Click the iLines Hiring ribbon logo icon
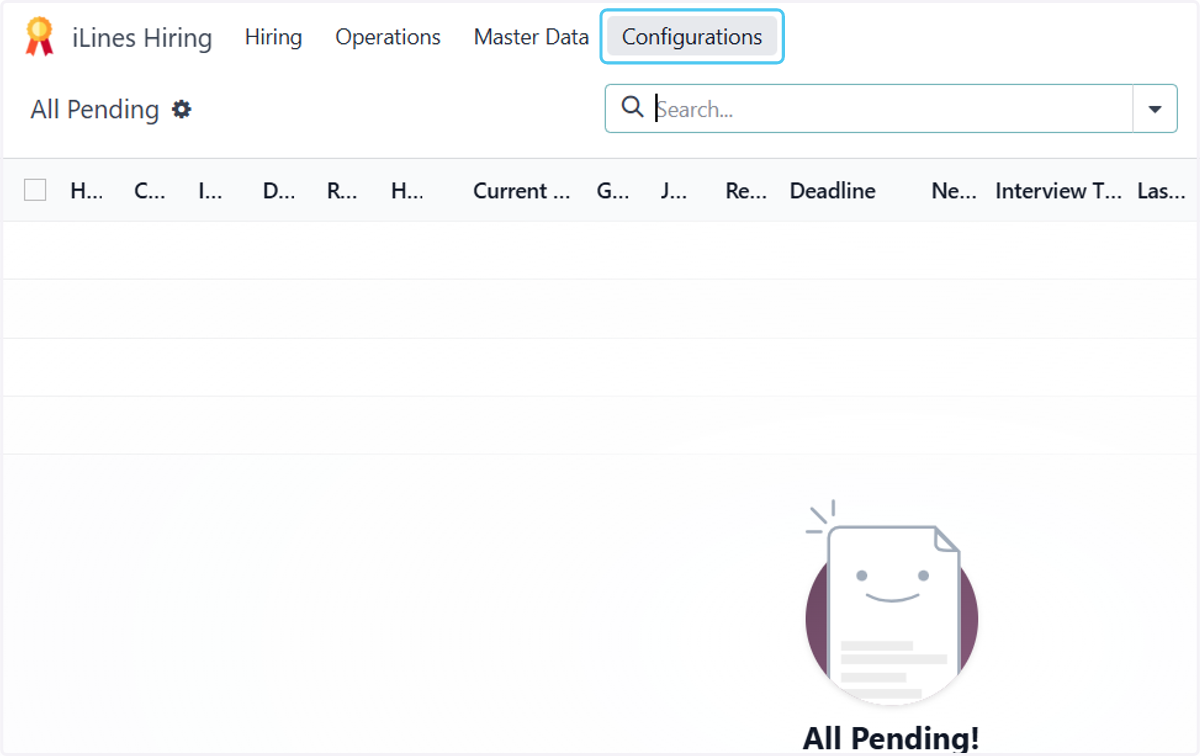This screenshot has width=1200, height=756. click(x=39, y=37)
